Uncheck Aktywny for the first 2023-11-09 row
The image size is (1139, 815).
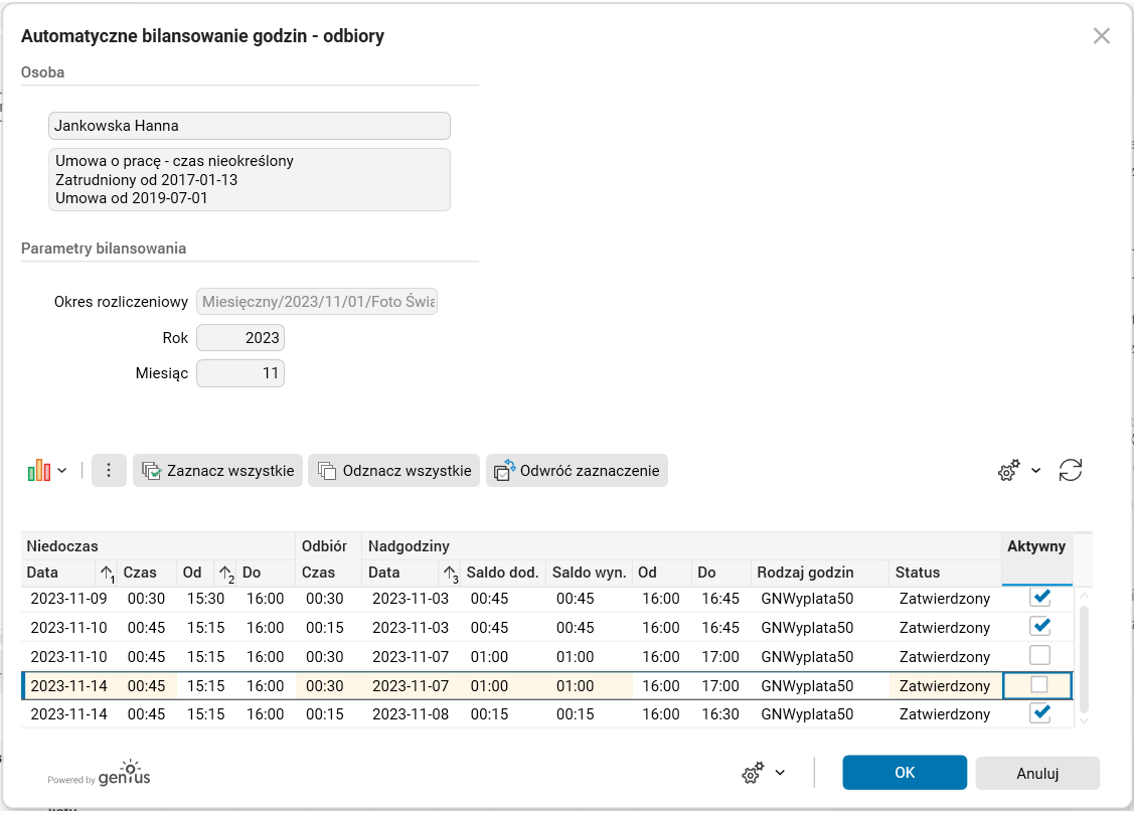point(1040,598)
